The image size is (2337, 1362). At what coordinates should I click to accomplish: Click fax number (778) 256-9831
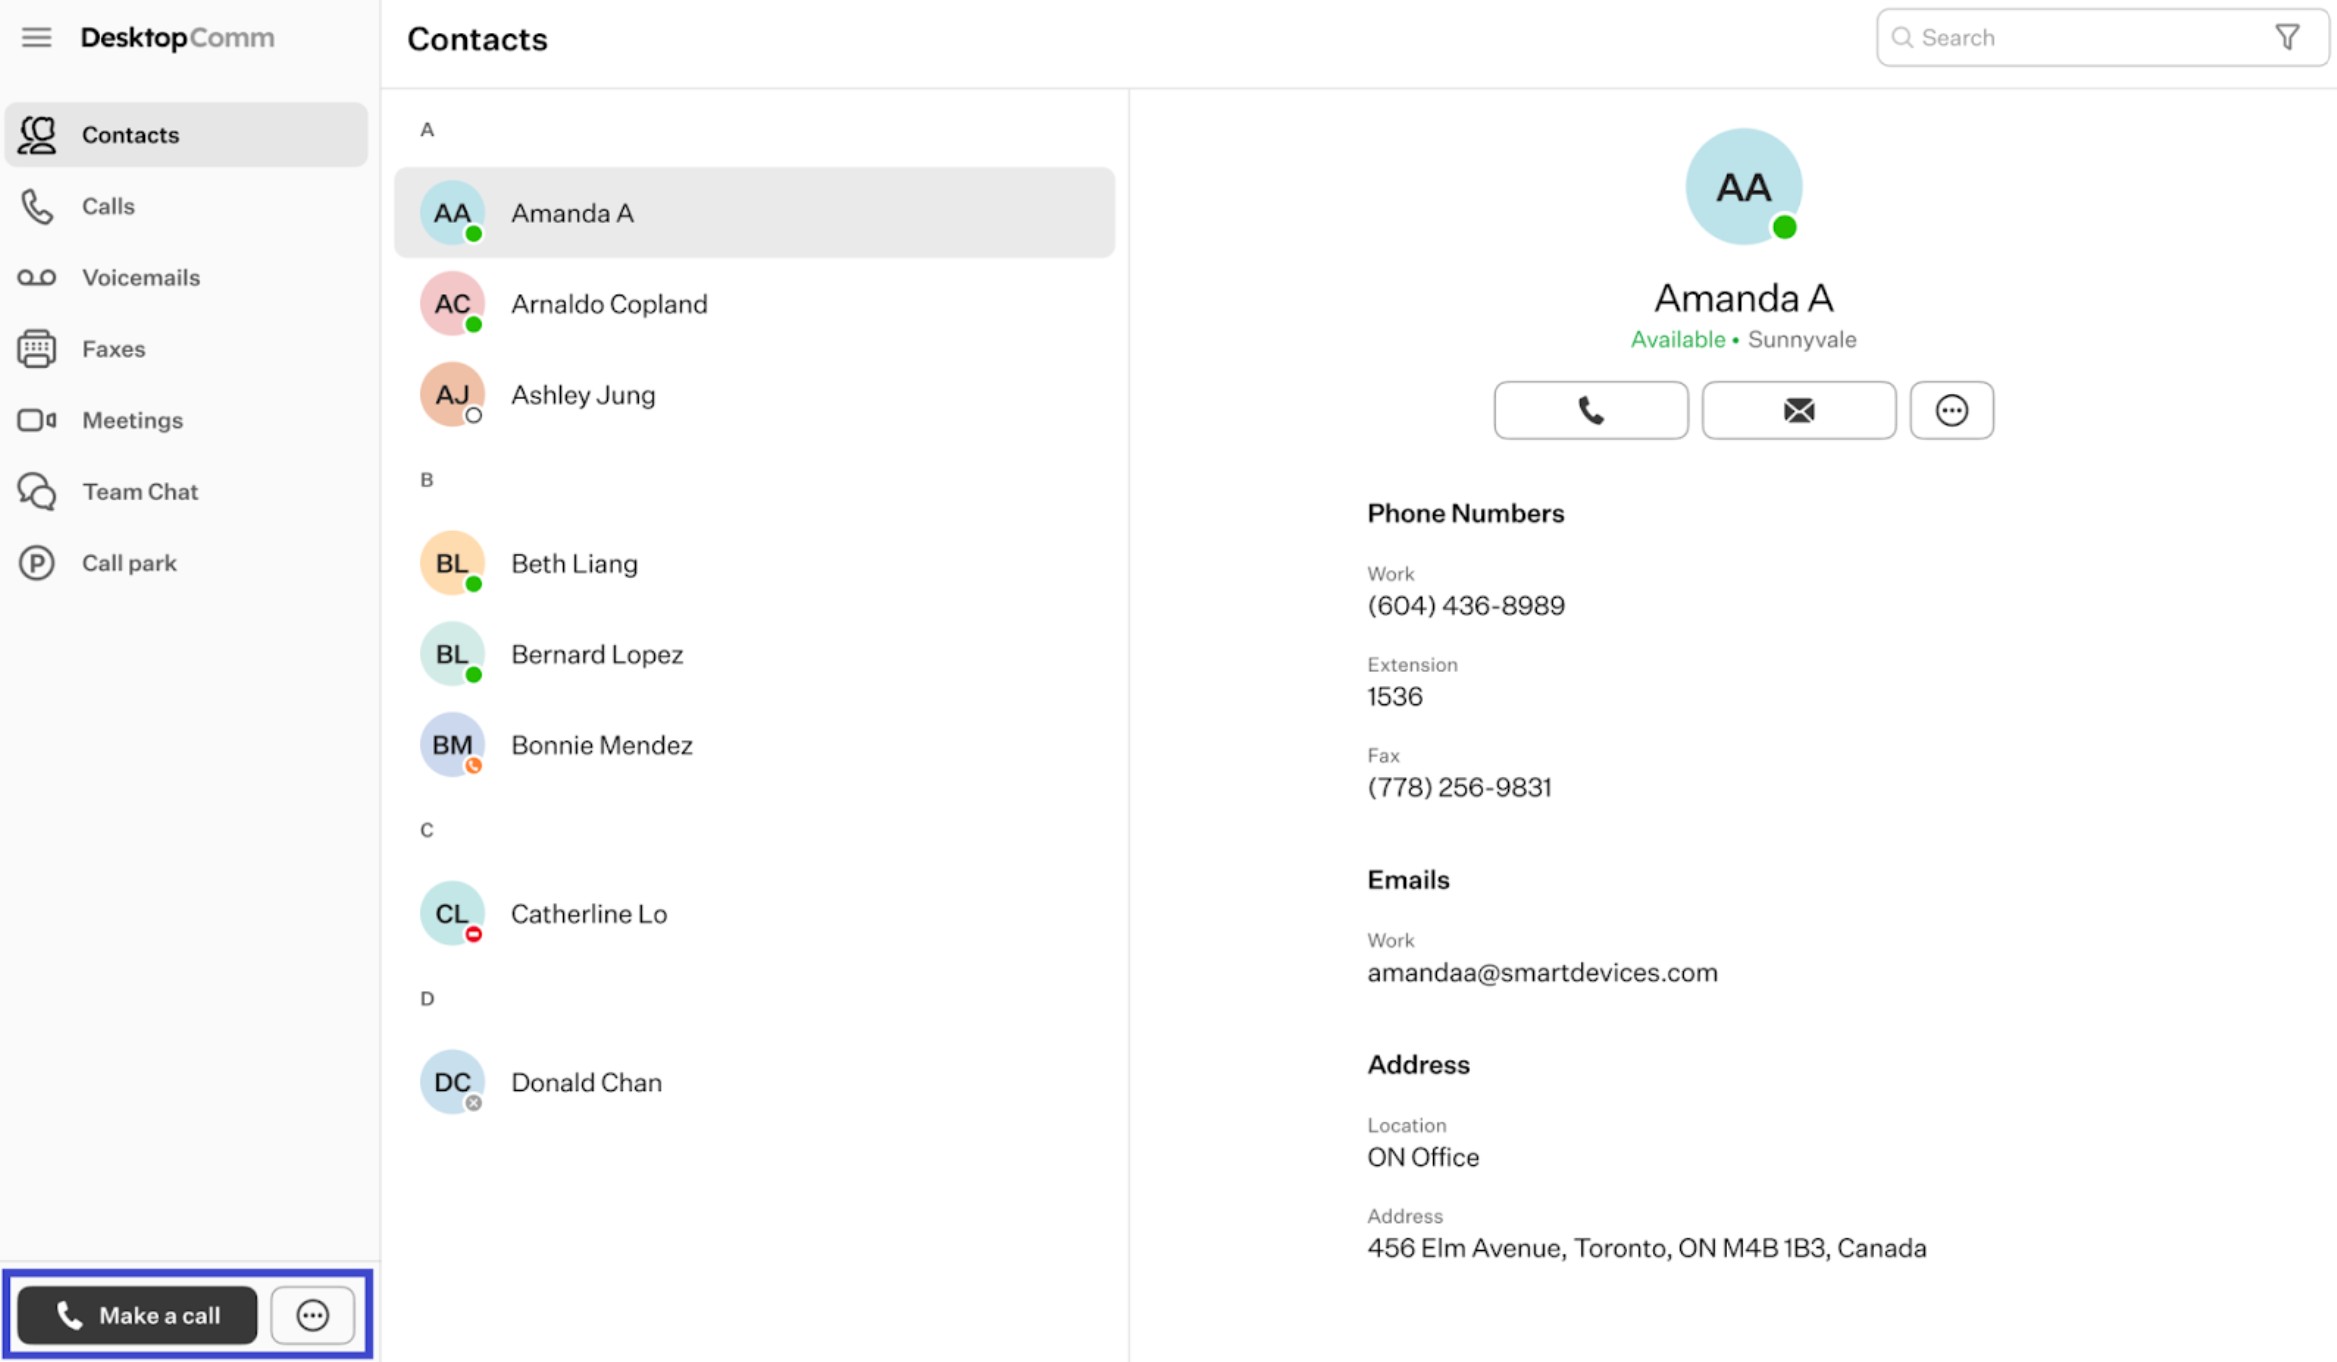(1459, 788)
